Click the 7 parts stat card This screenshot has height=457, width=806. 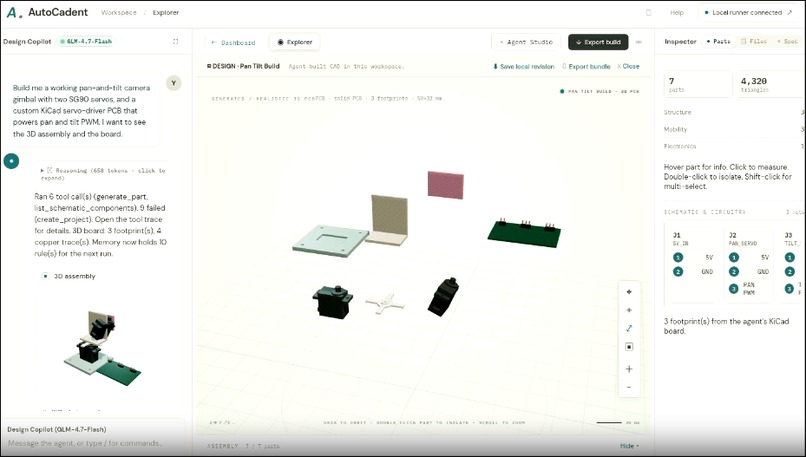[698, 84]
